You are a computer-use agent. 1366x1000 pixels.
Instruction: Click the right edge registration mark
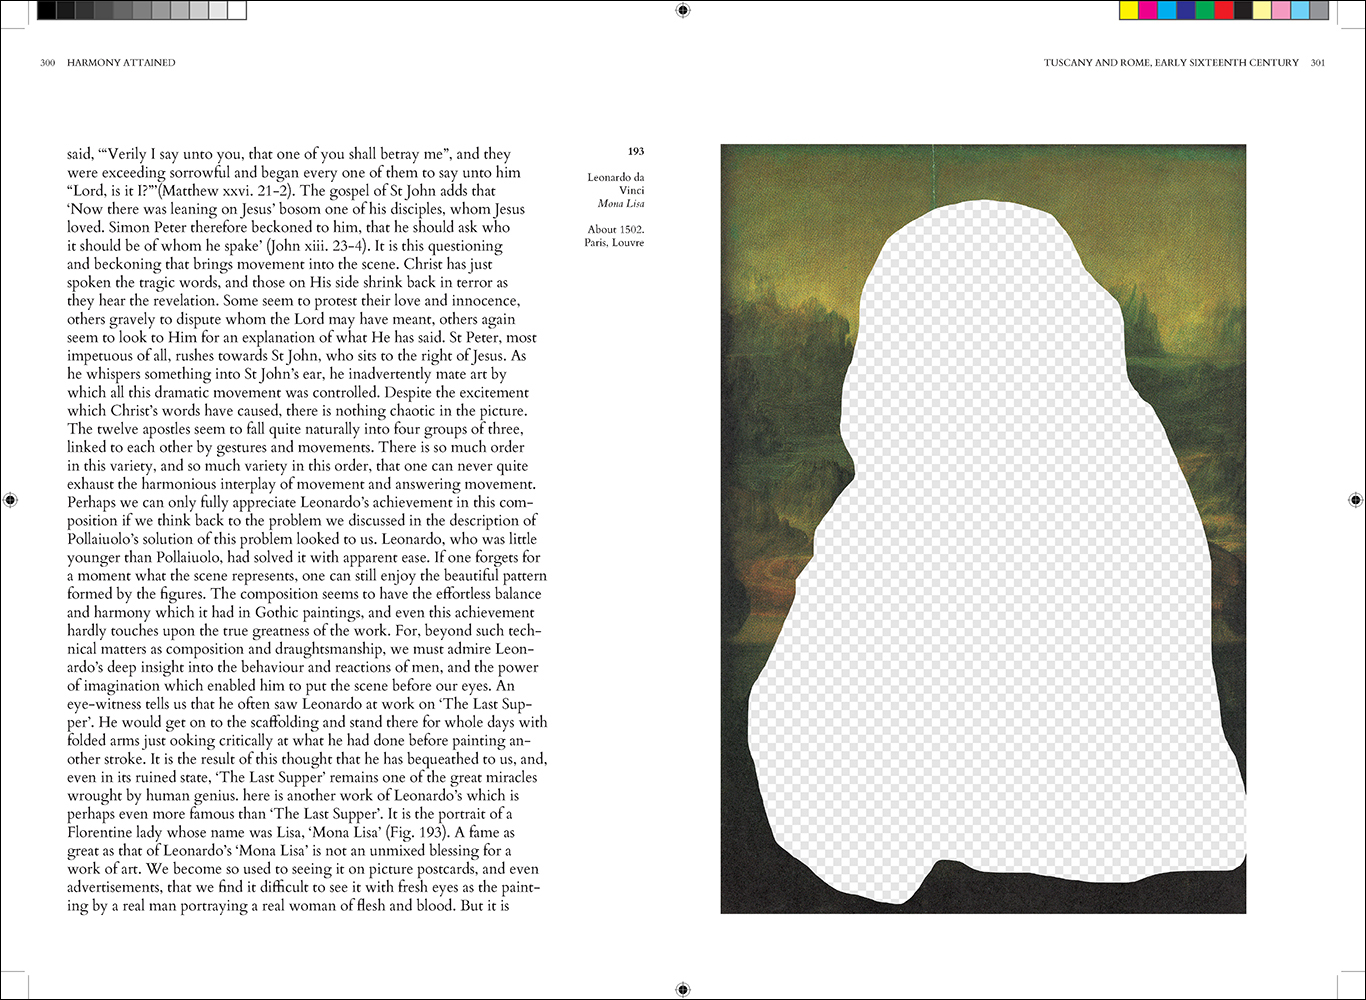1355,499
